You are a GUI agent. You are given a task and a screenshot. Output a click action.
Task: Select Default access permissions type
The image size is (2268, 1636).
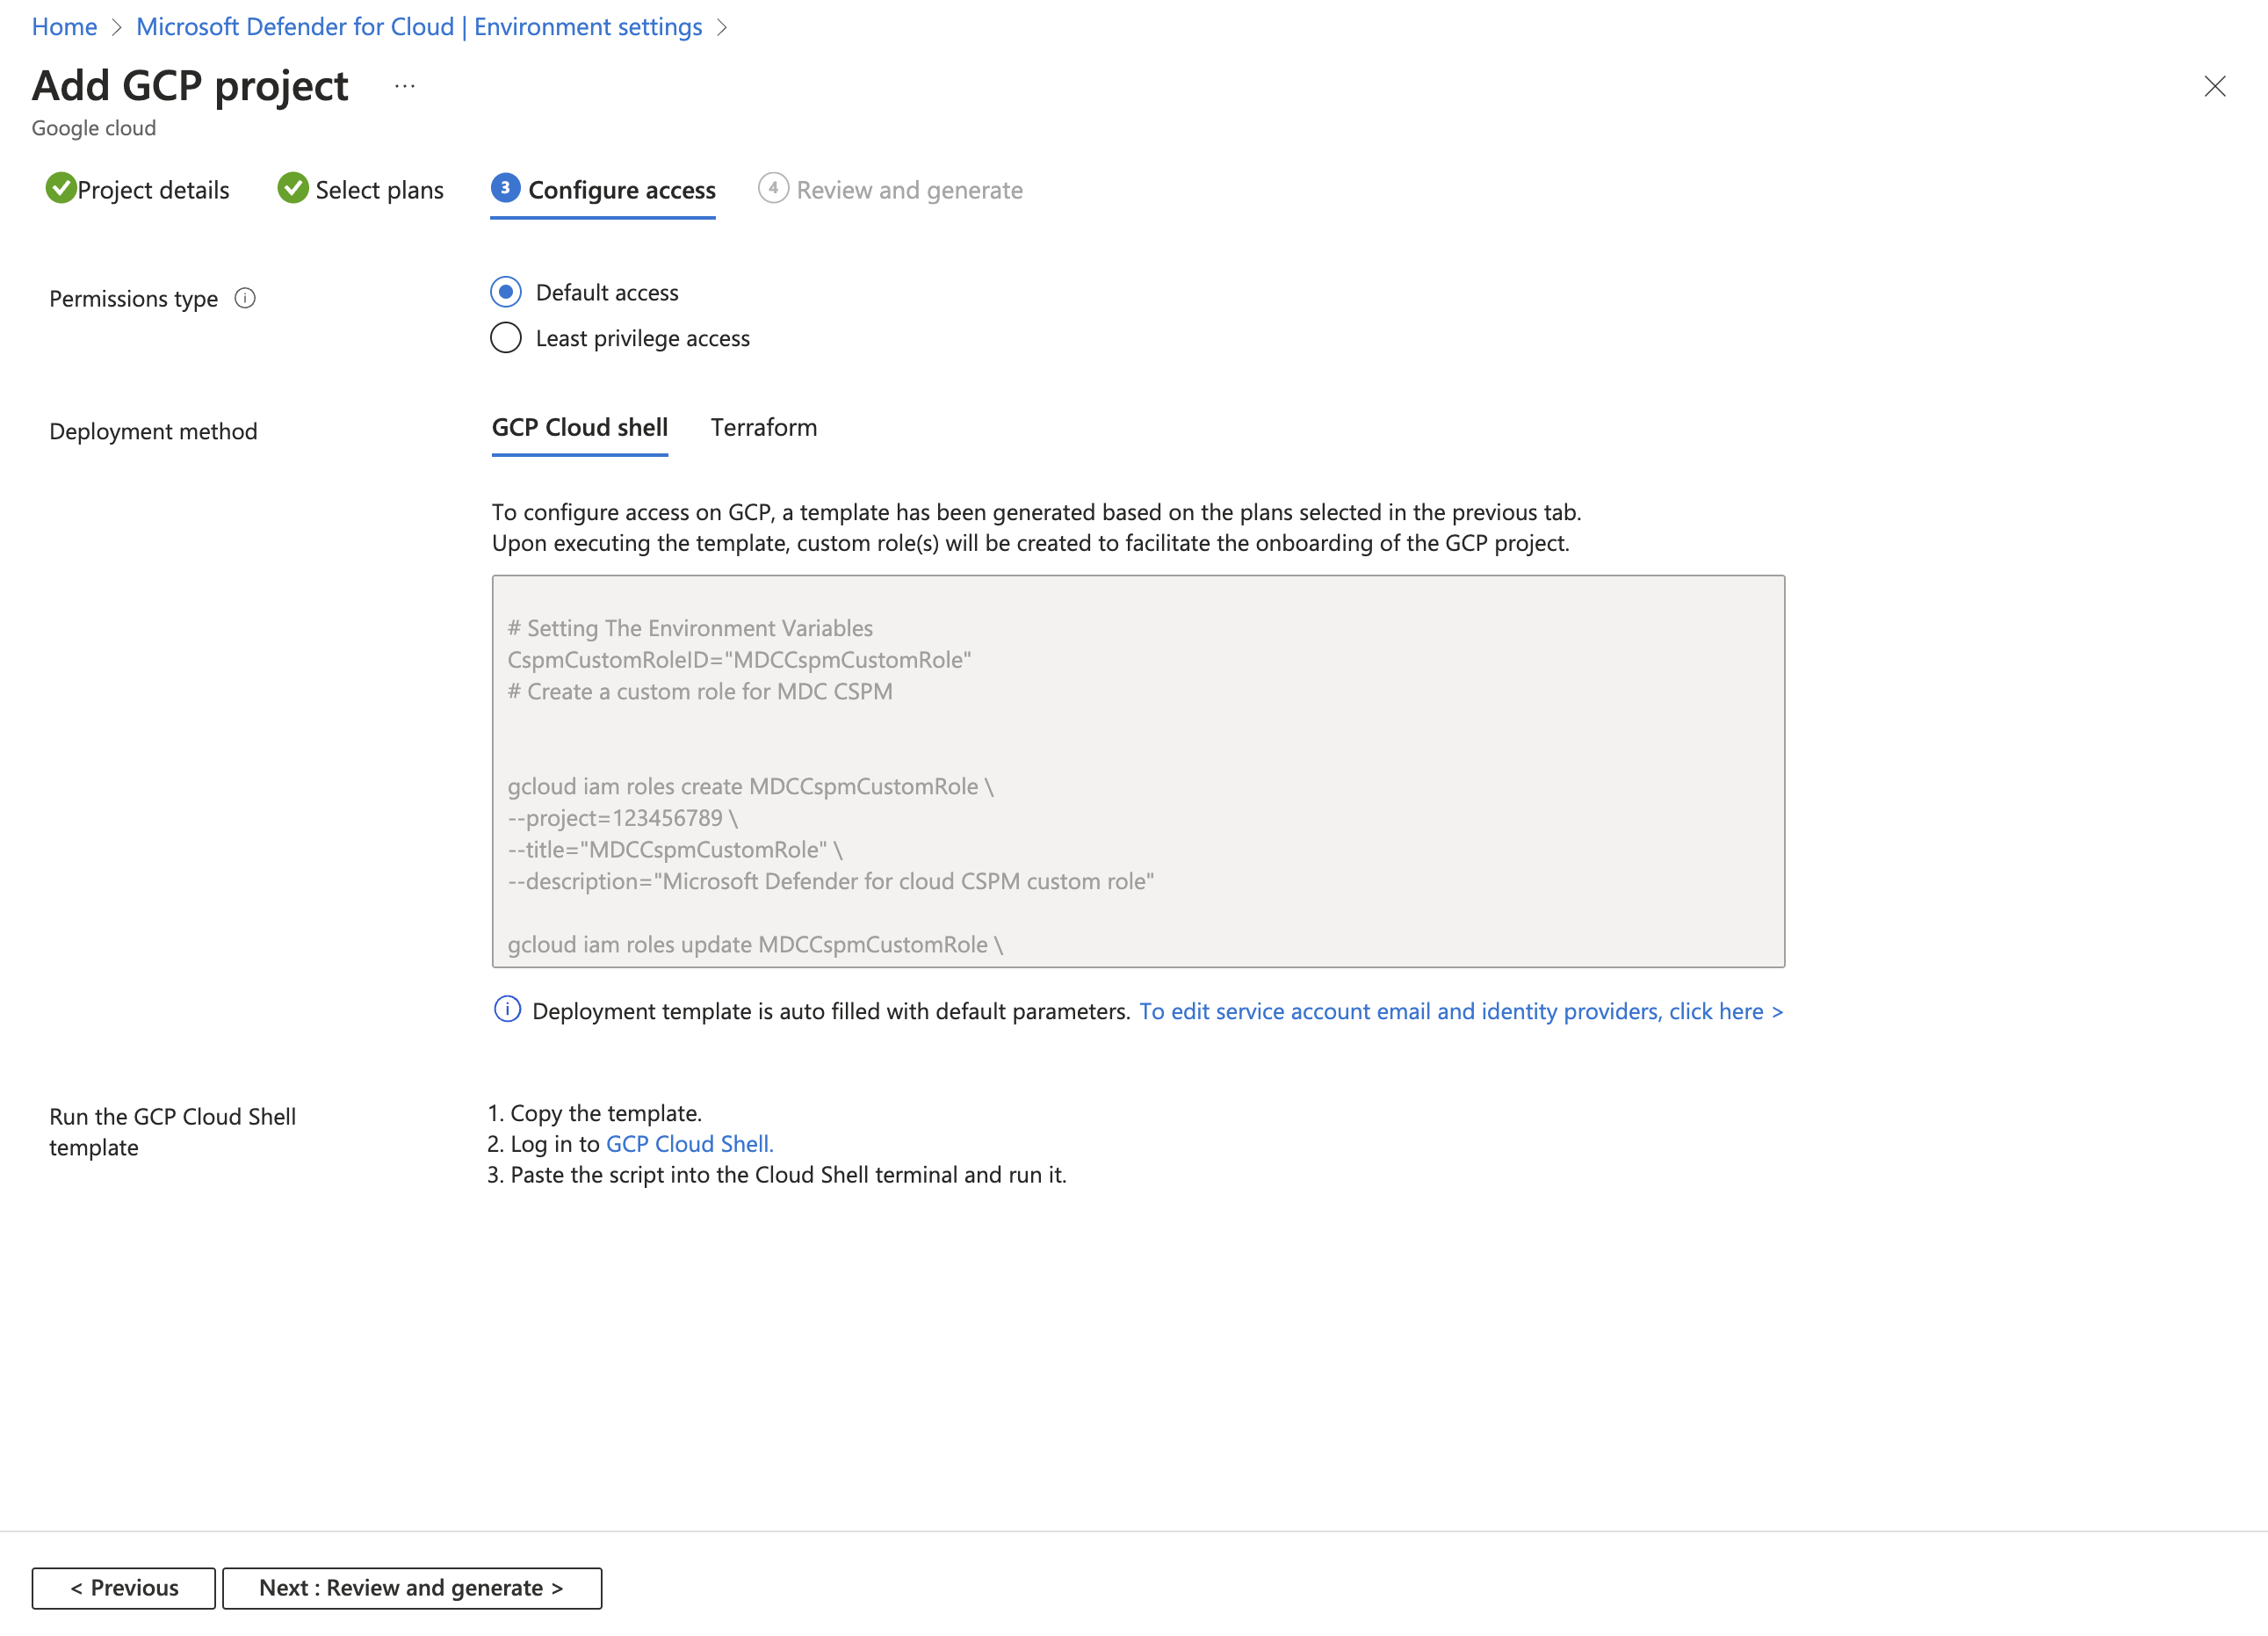pos(505,291)
